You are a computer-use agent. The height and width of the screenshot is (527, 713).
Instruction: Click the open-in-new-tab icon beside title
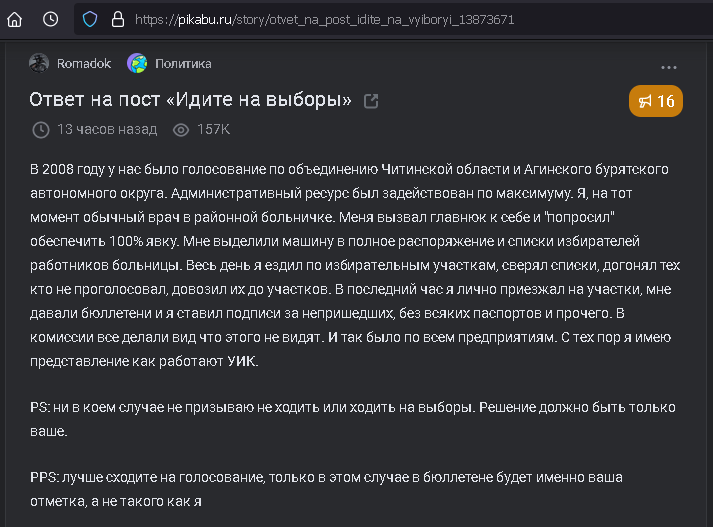point(371,101)
